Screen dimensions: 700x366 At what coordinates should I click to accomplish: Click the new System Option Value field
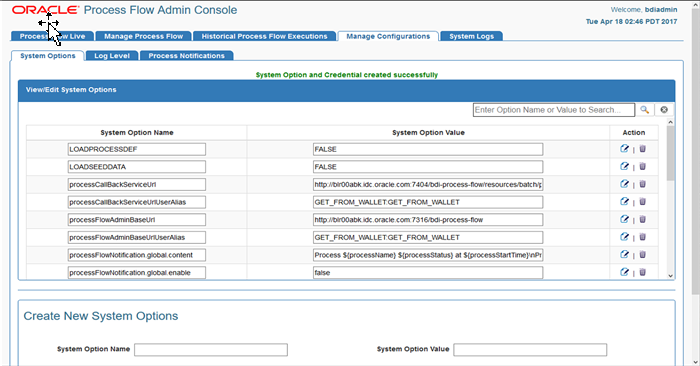click(530, 349)
